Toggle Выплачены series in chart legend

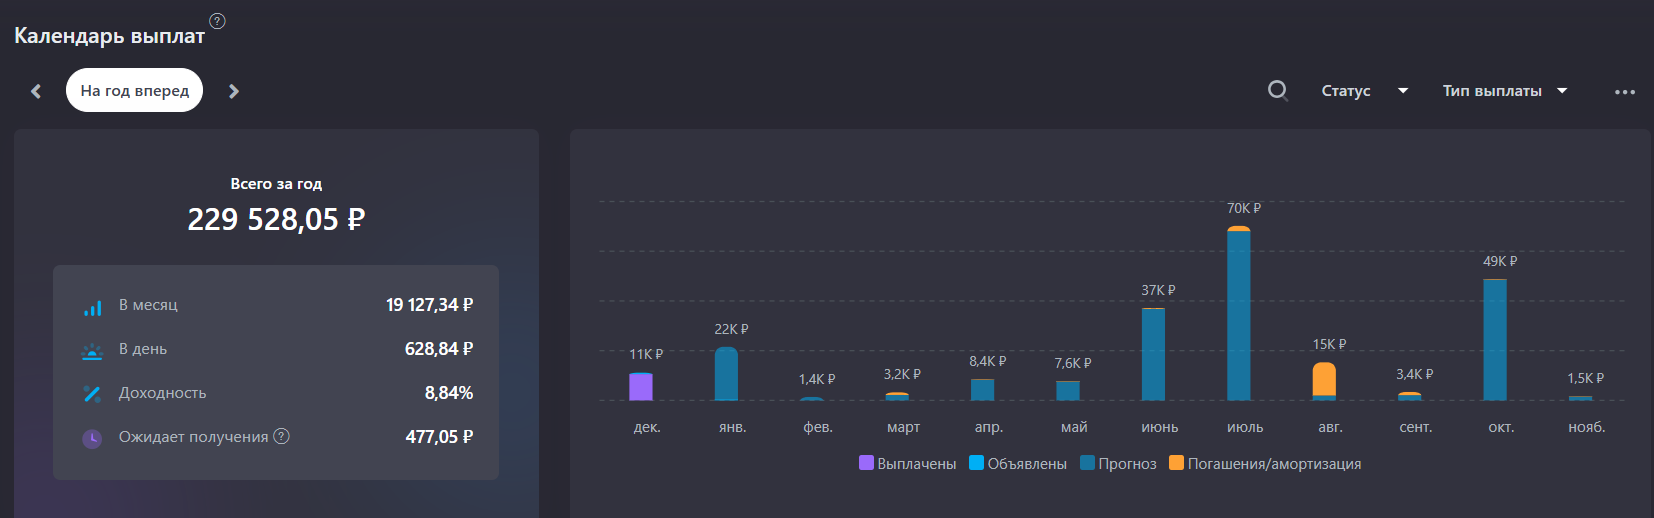pyautogui.click(x=907, y=464)
